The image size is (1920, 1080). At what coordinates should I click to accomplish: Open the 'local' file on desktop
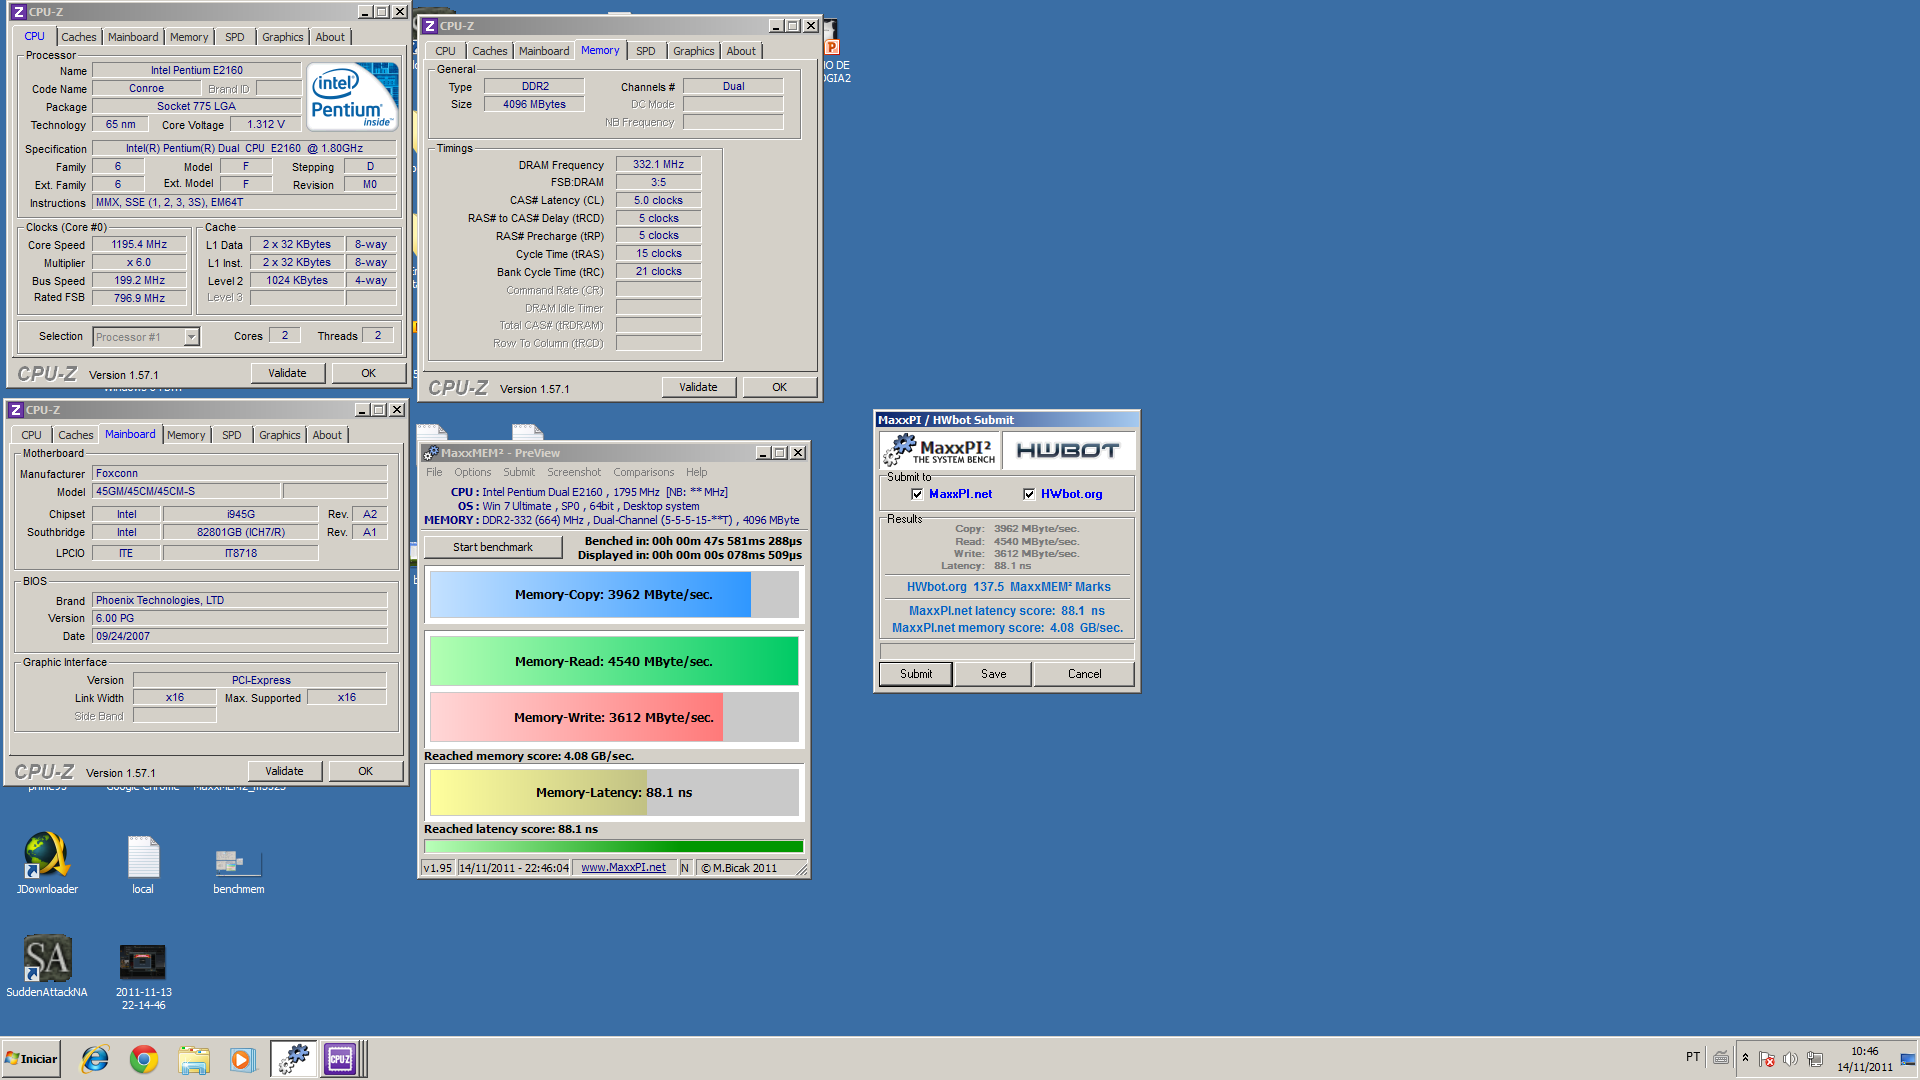(x=143, y=863)
